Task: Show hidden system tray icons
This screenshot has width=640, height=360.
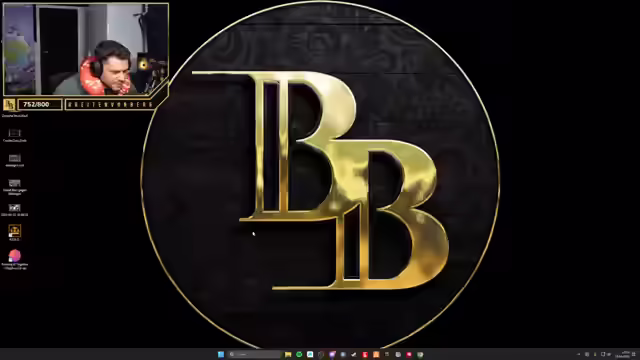Action: click(578, 354)
